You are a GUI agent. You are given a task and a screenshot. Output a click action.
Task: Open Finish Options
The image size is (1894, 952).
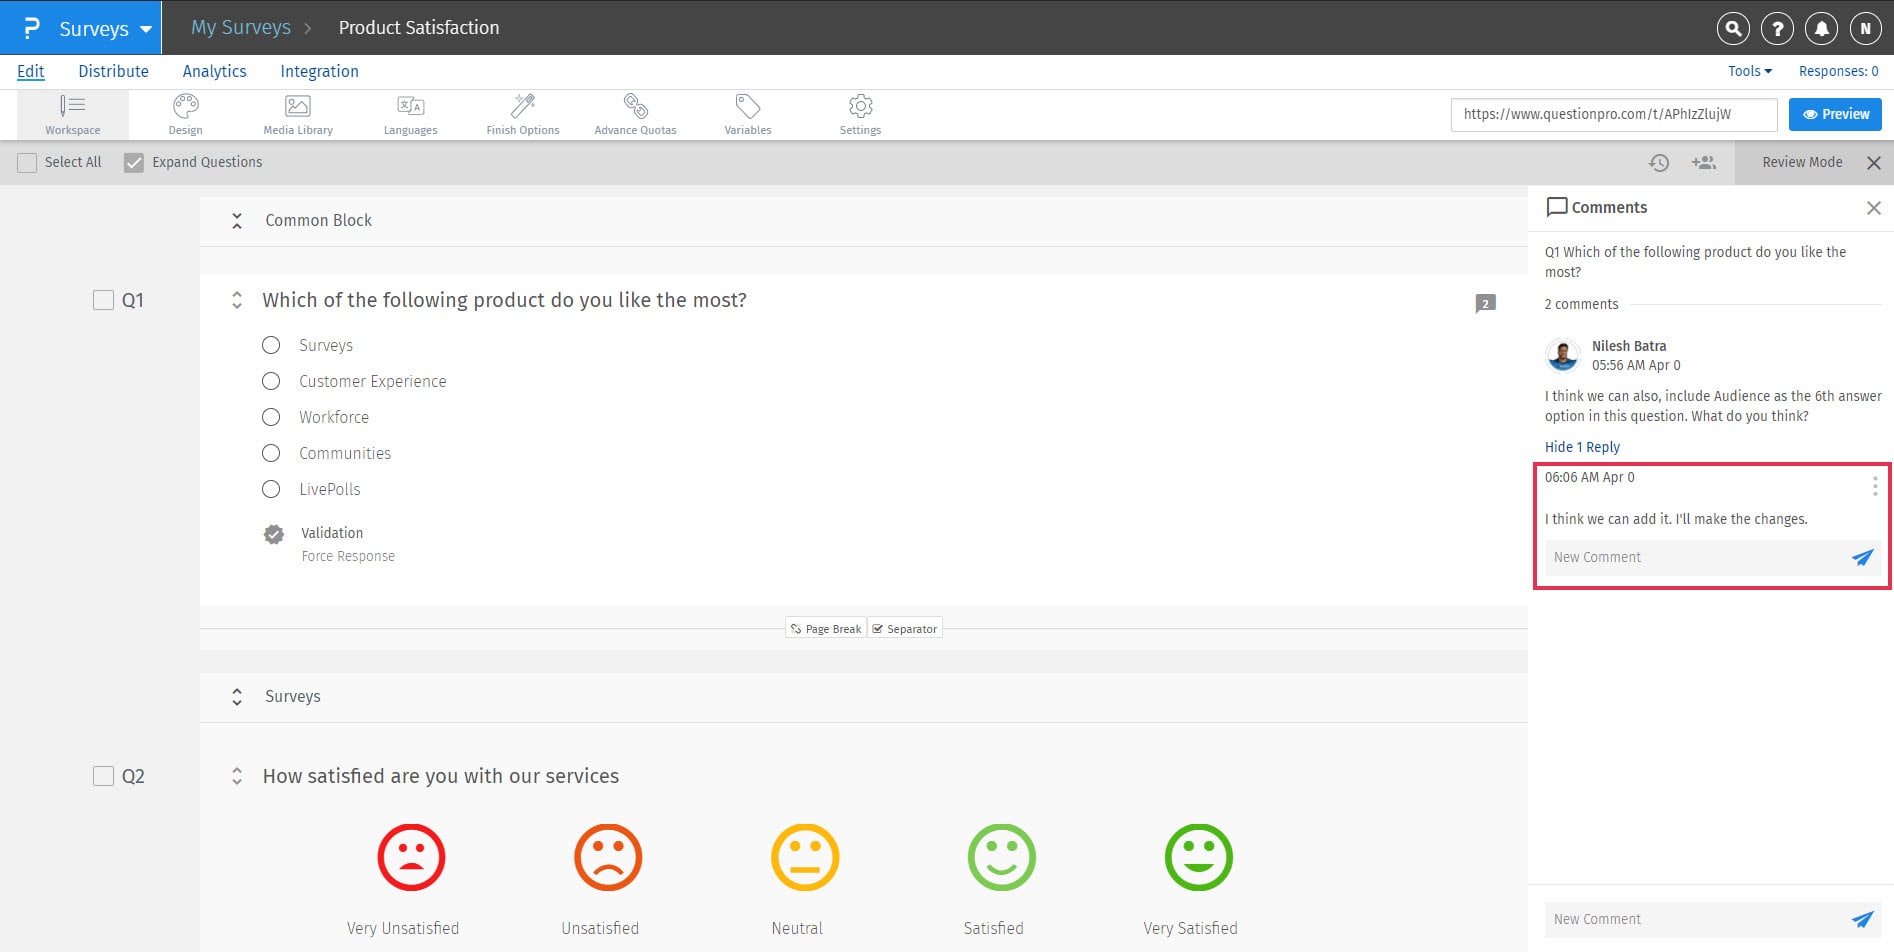(522, 113)
